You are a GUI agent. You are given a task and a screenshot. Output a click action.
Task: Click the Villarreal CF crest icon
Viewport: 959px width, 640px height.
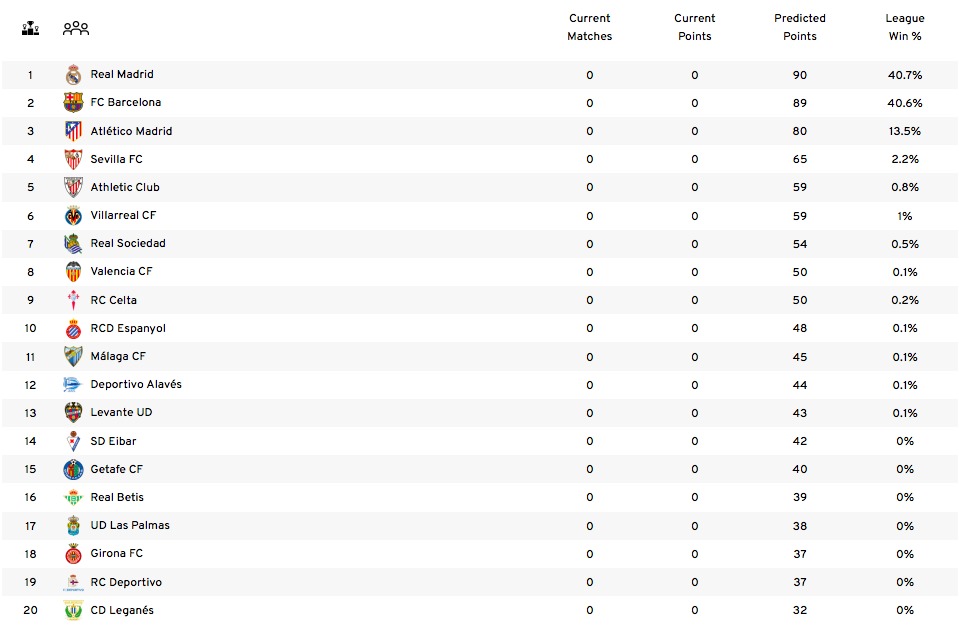click(73, 216)
